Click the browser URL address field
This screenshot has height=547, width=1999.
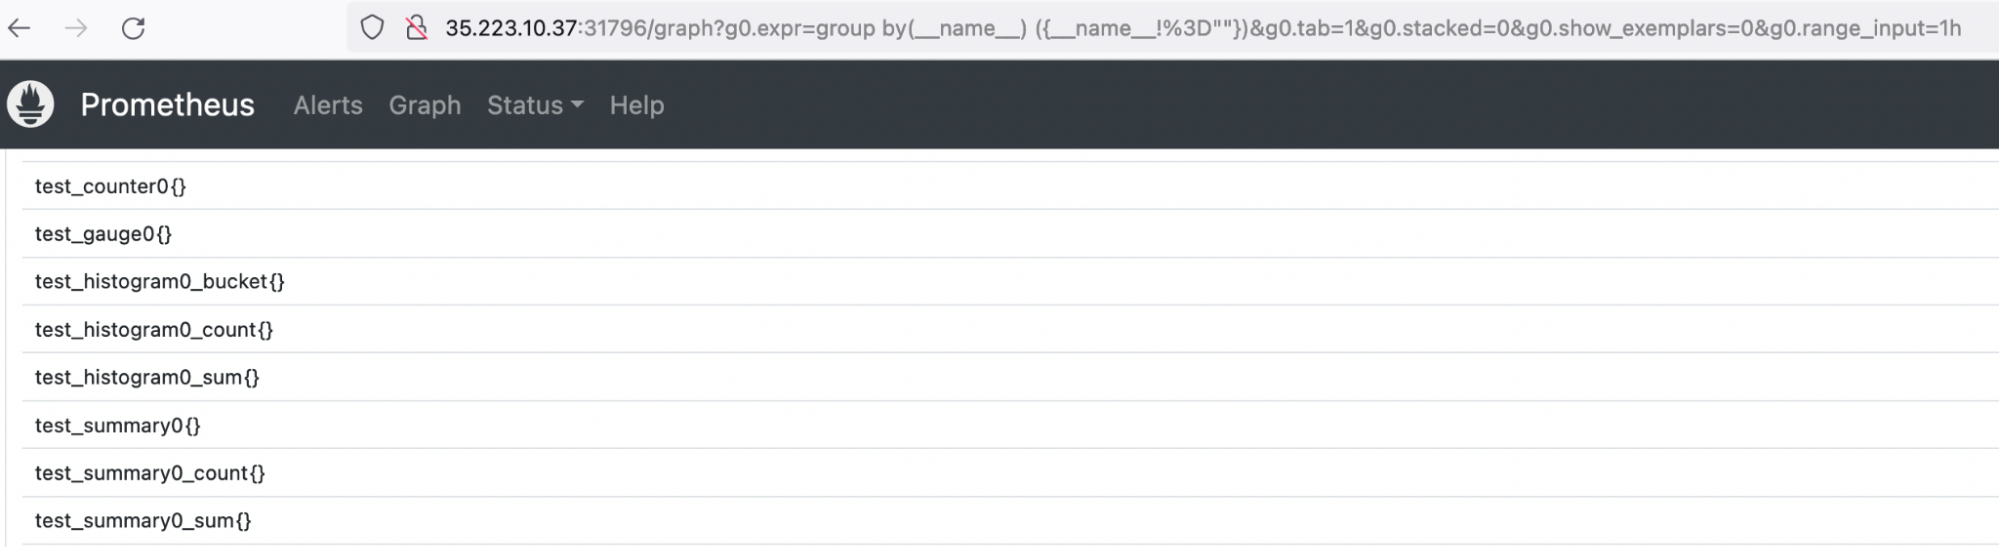point(1200,28)
